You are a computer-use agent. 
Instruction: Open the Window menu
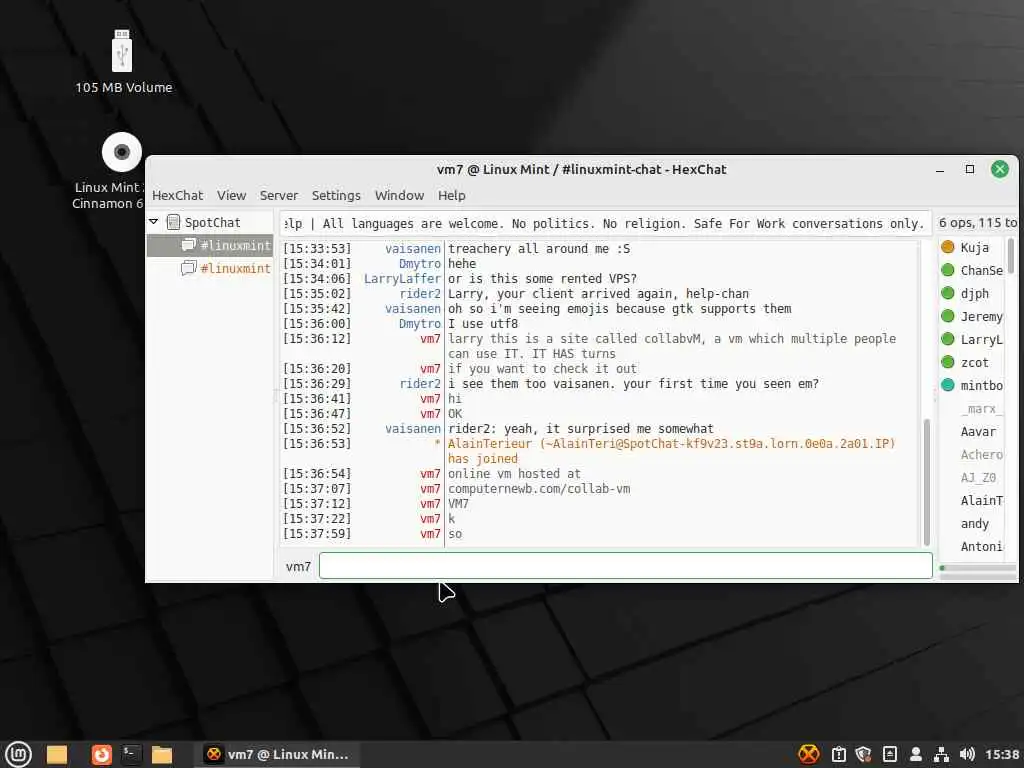(399, 195)
